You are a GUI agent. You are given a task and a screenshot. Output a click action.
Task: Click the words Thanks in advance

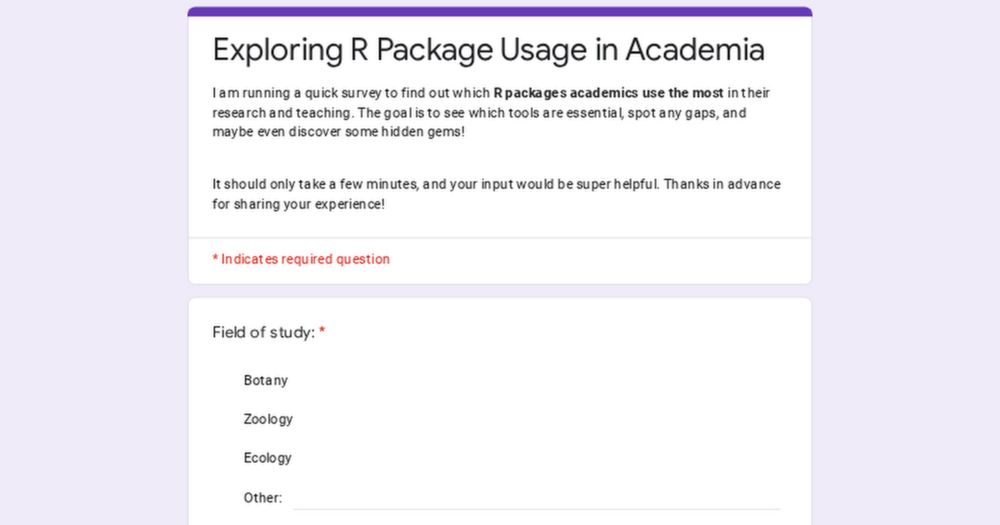click(722, 184)
